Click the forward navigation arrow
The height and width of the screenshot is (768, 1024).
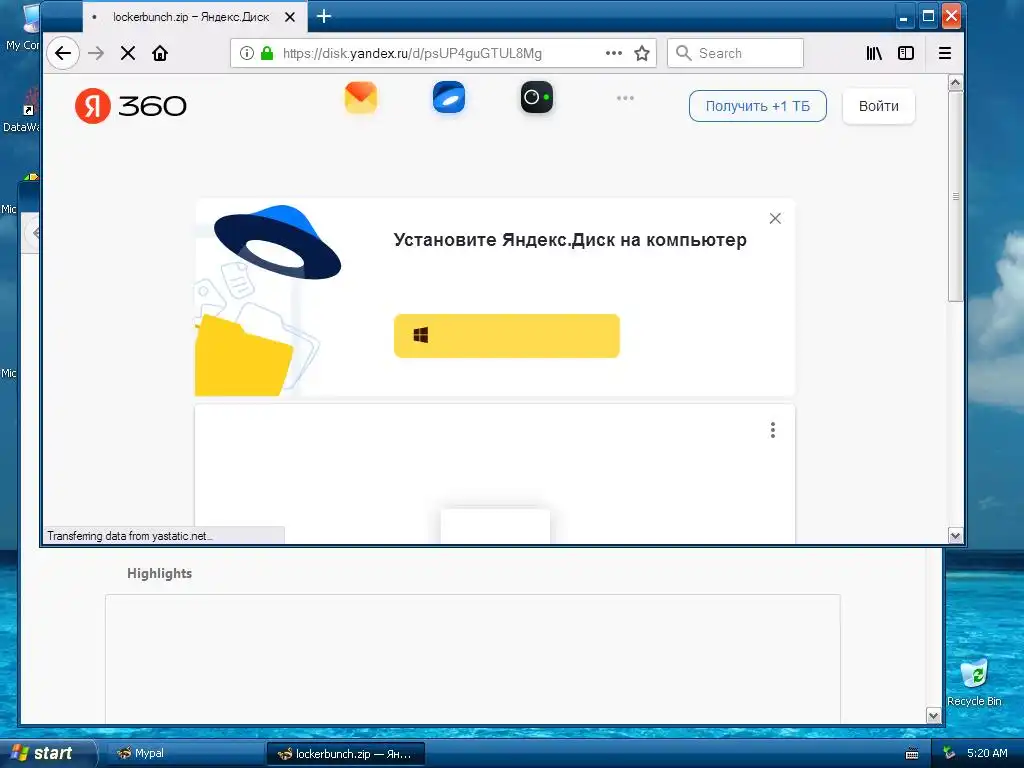coord(96,53)
